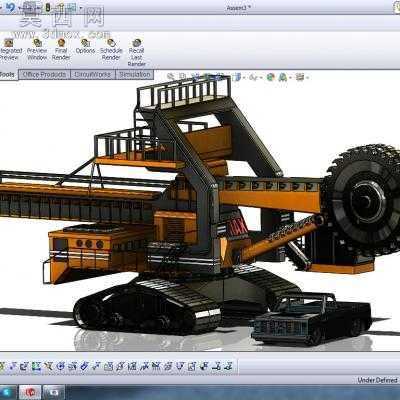Select the bucket wheel in the model
This screenshot has width=400, height=400.
pyautogui.click(x=362, y=200)
